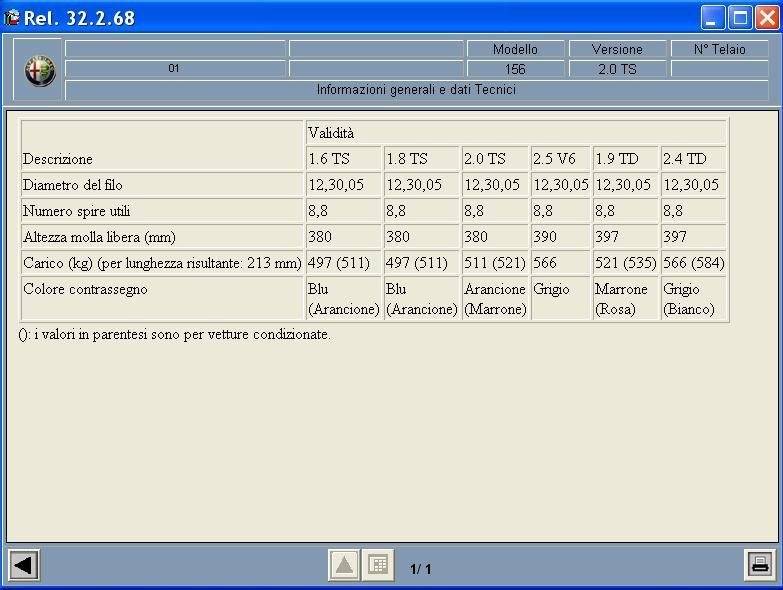Click the 521 (535) load cell
Viewport: 783px width, 590px height.
(626, 263)
